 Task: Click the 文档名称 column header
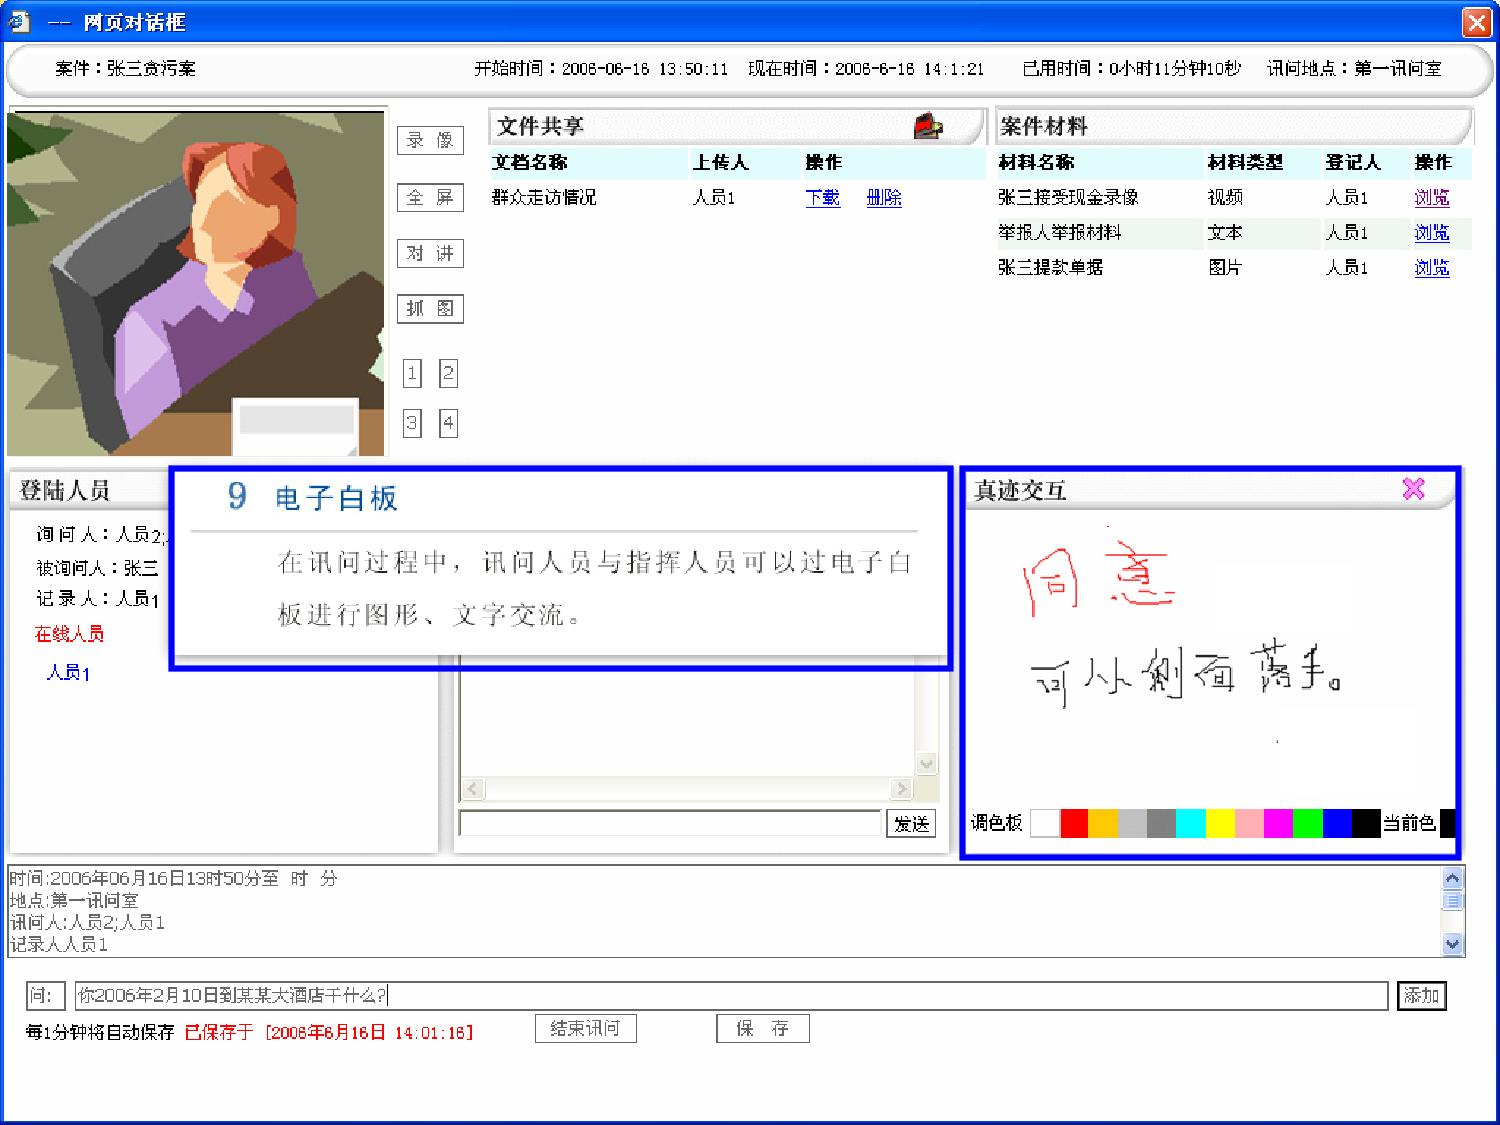(x=530, y=162)
